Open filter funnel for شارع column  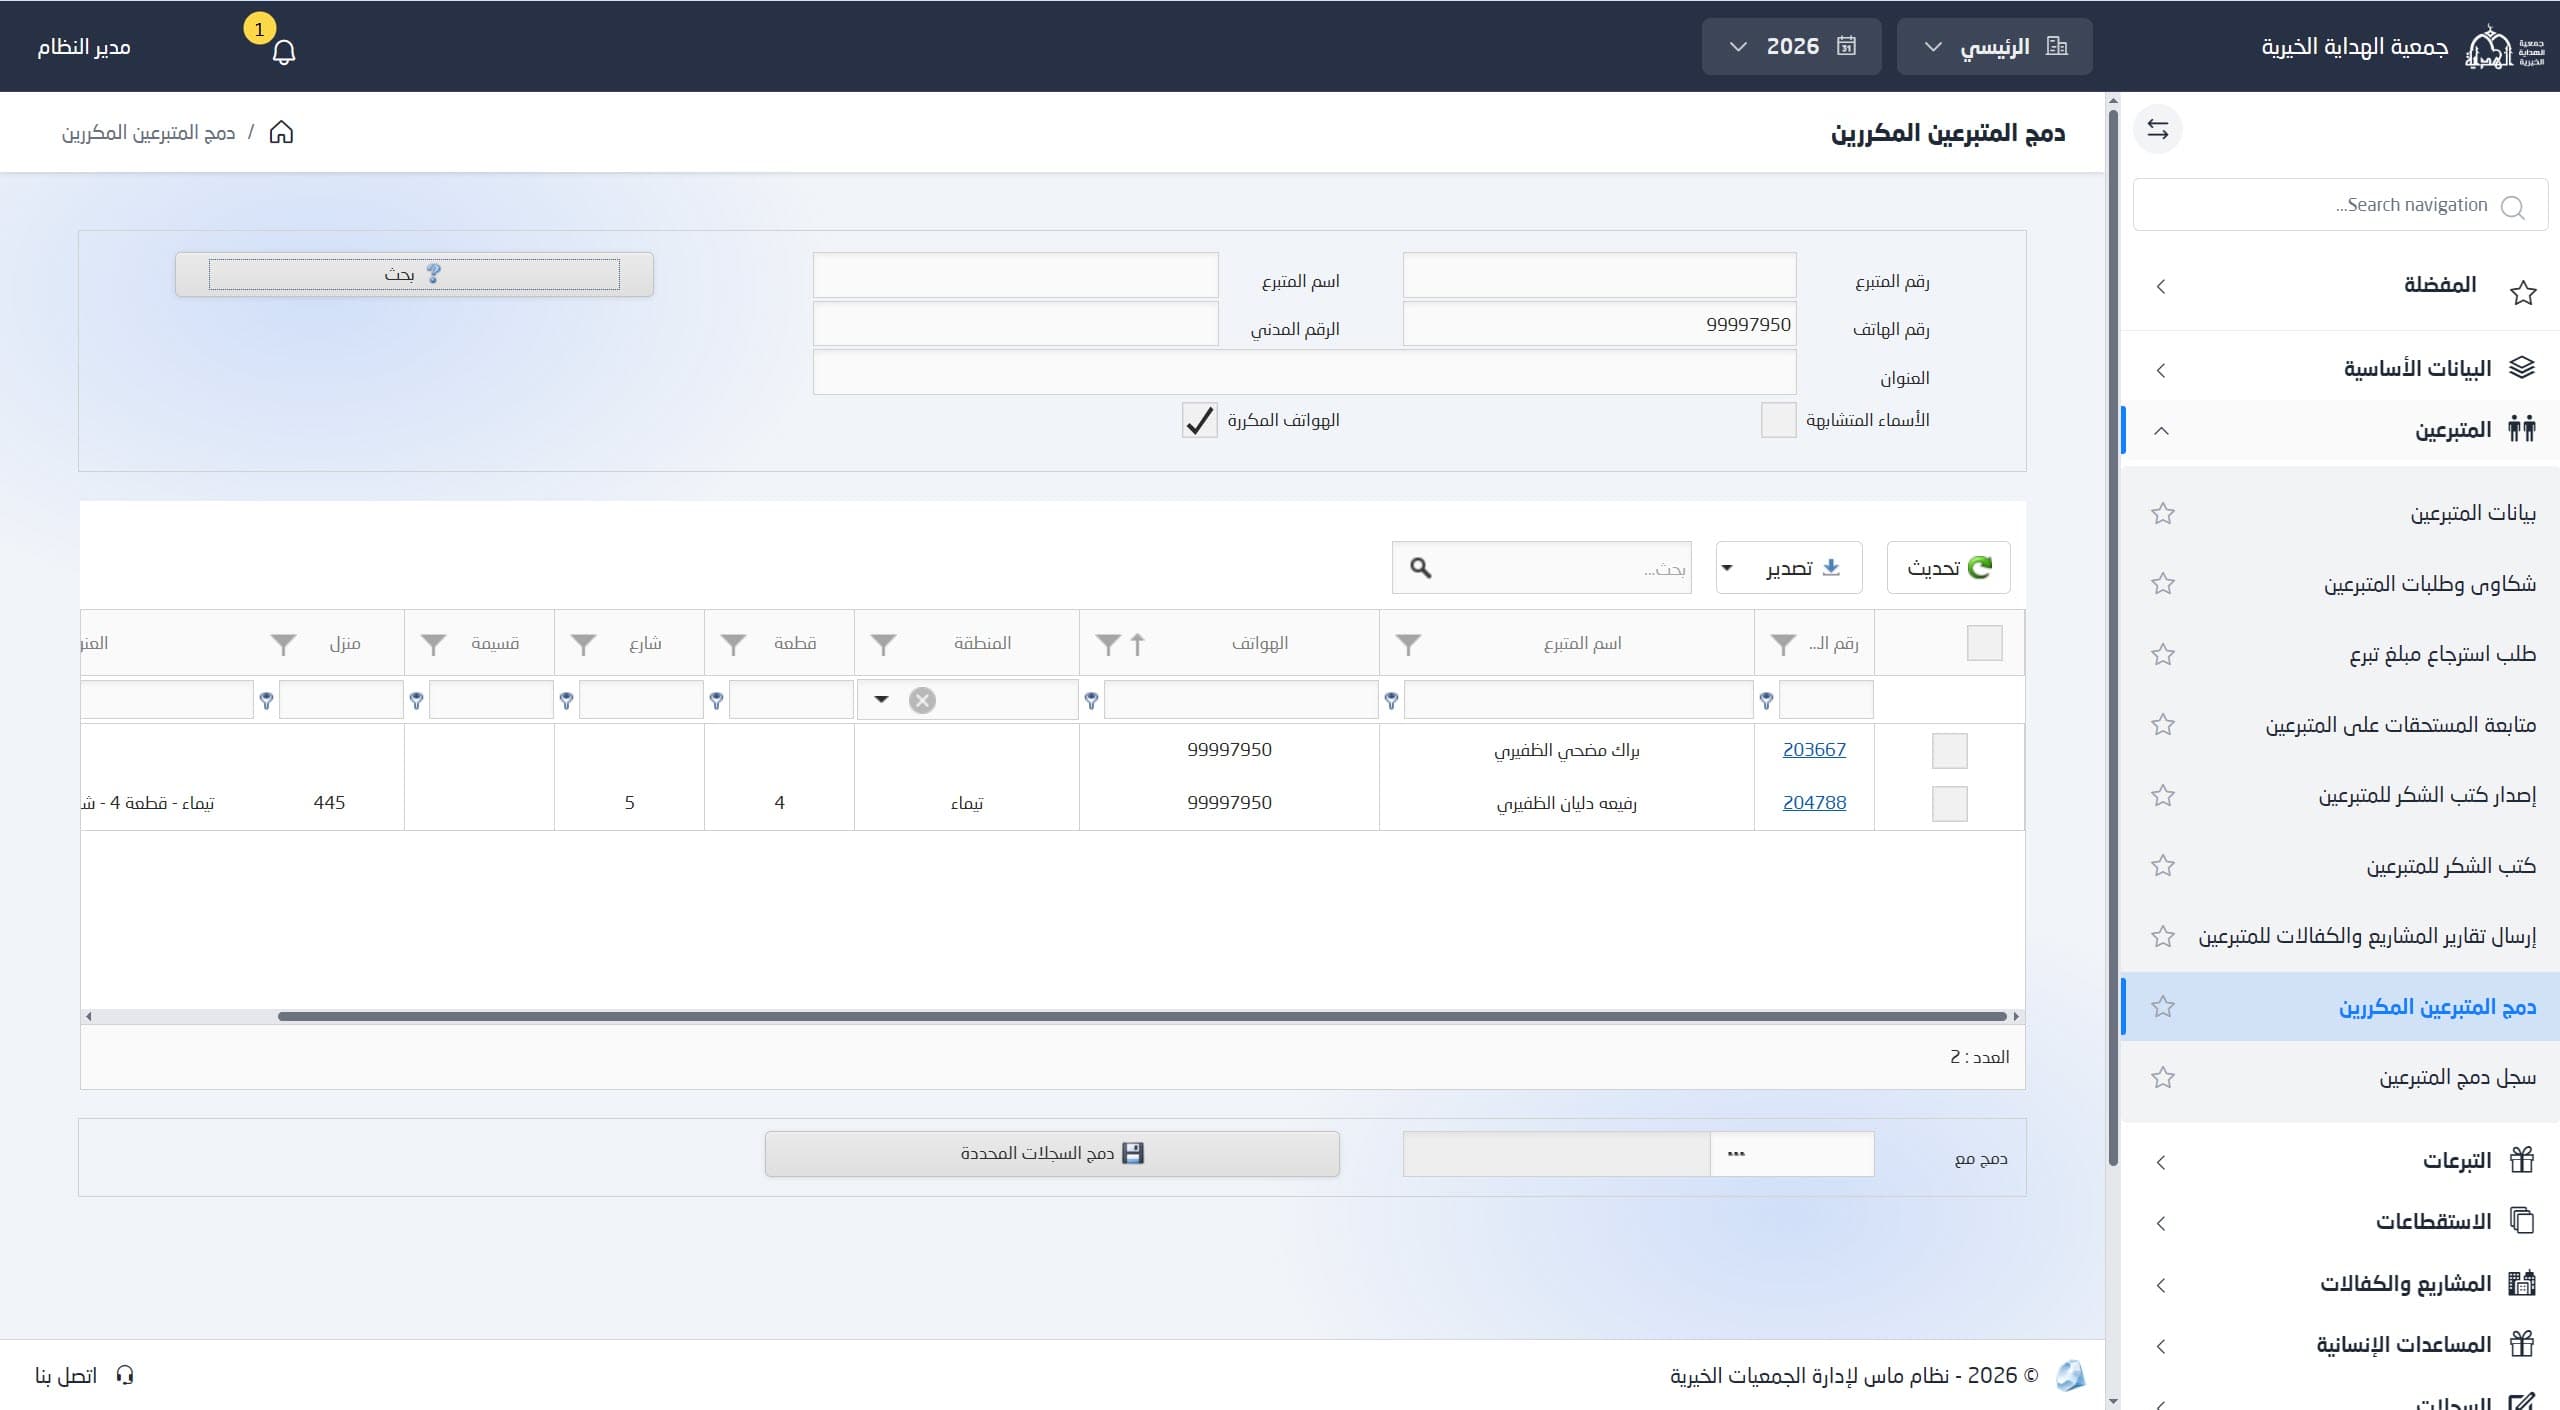tap(583, 644)
